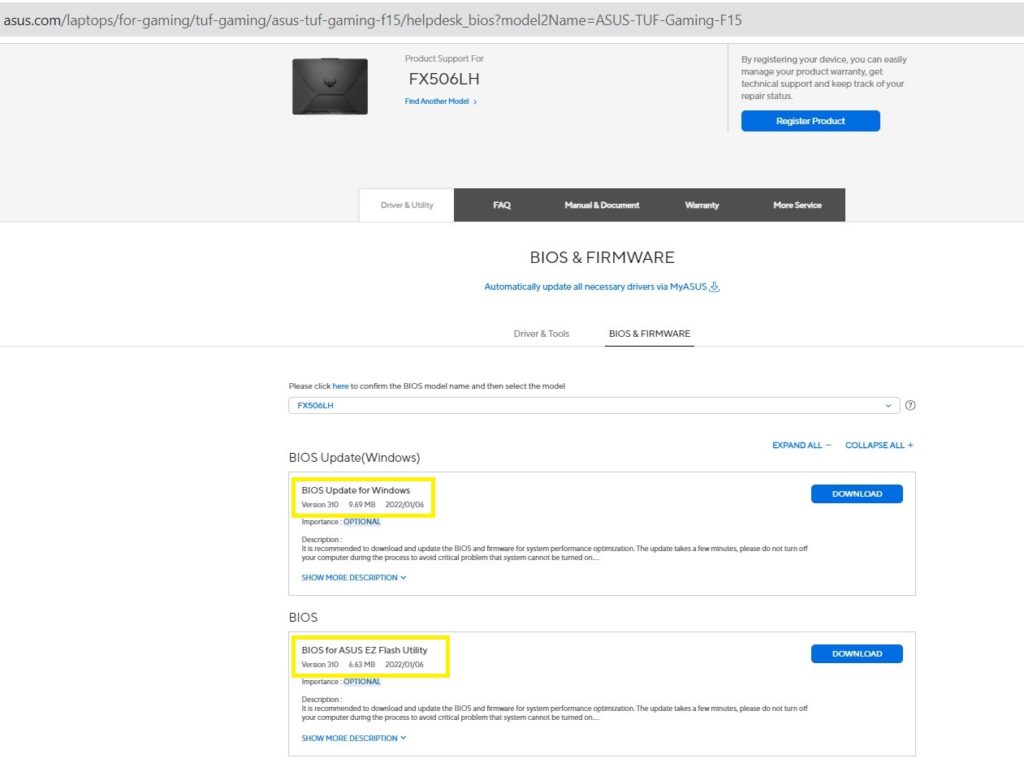Switch to the Driver & Utility tab

406,205
